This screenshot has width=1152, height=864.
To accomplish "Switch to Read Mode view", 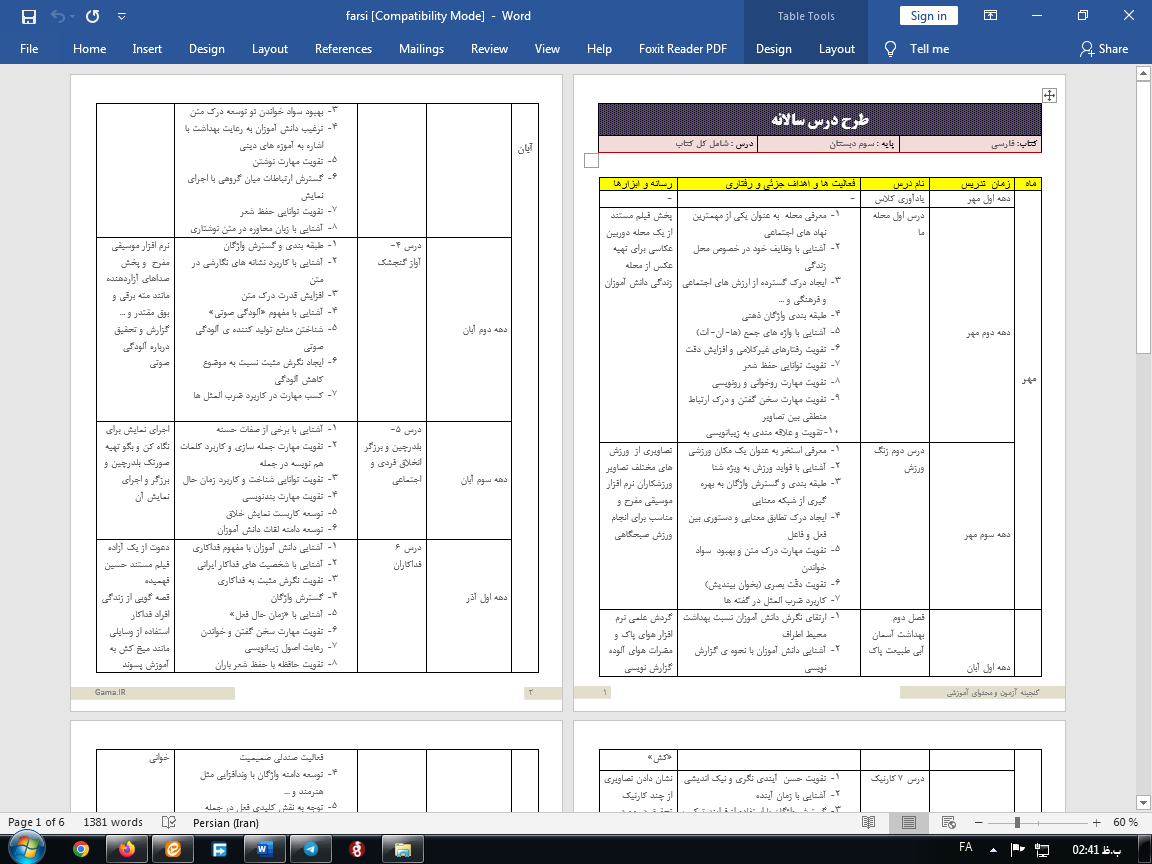I will pyautogui.click(x=868, y=822).
